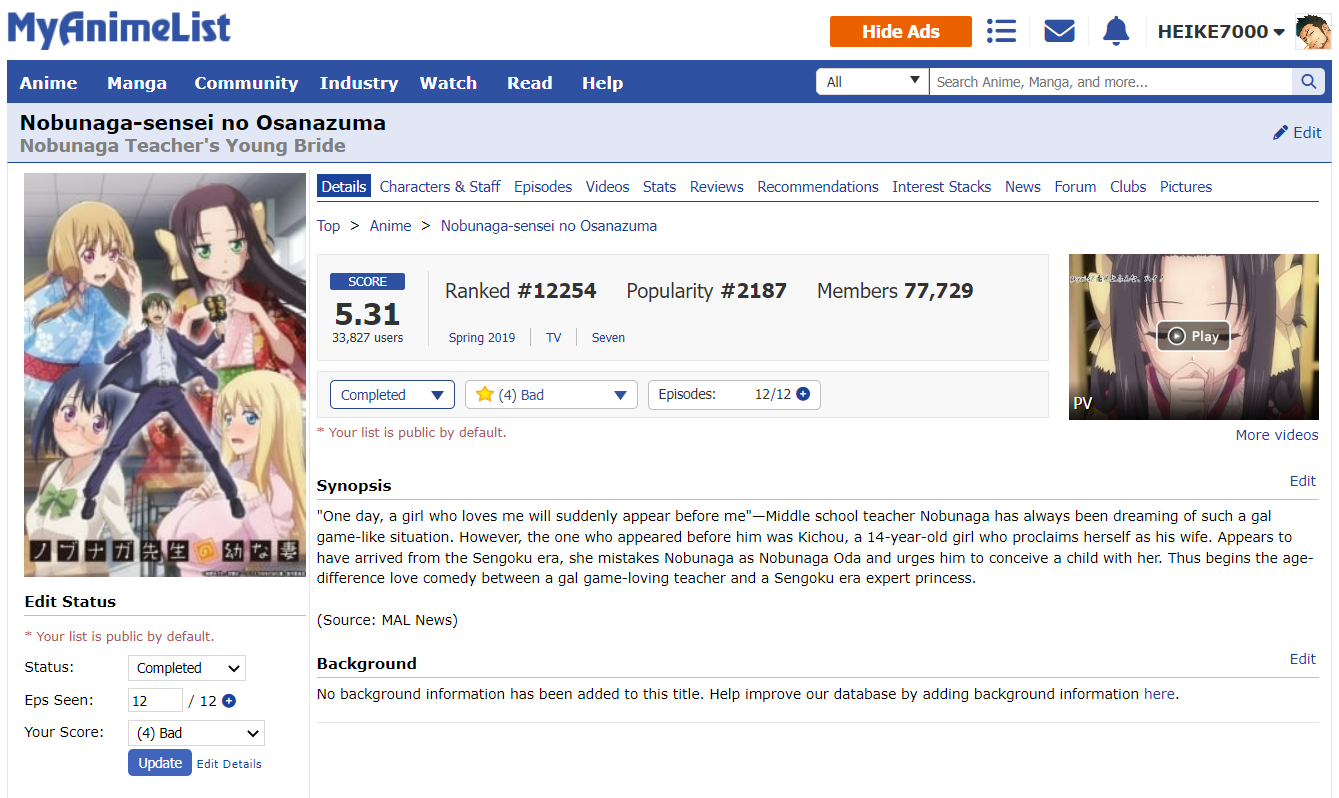
Task: Click the More videos link
Action: coord(1276,435)
